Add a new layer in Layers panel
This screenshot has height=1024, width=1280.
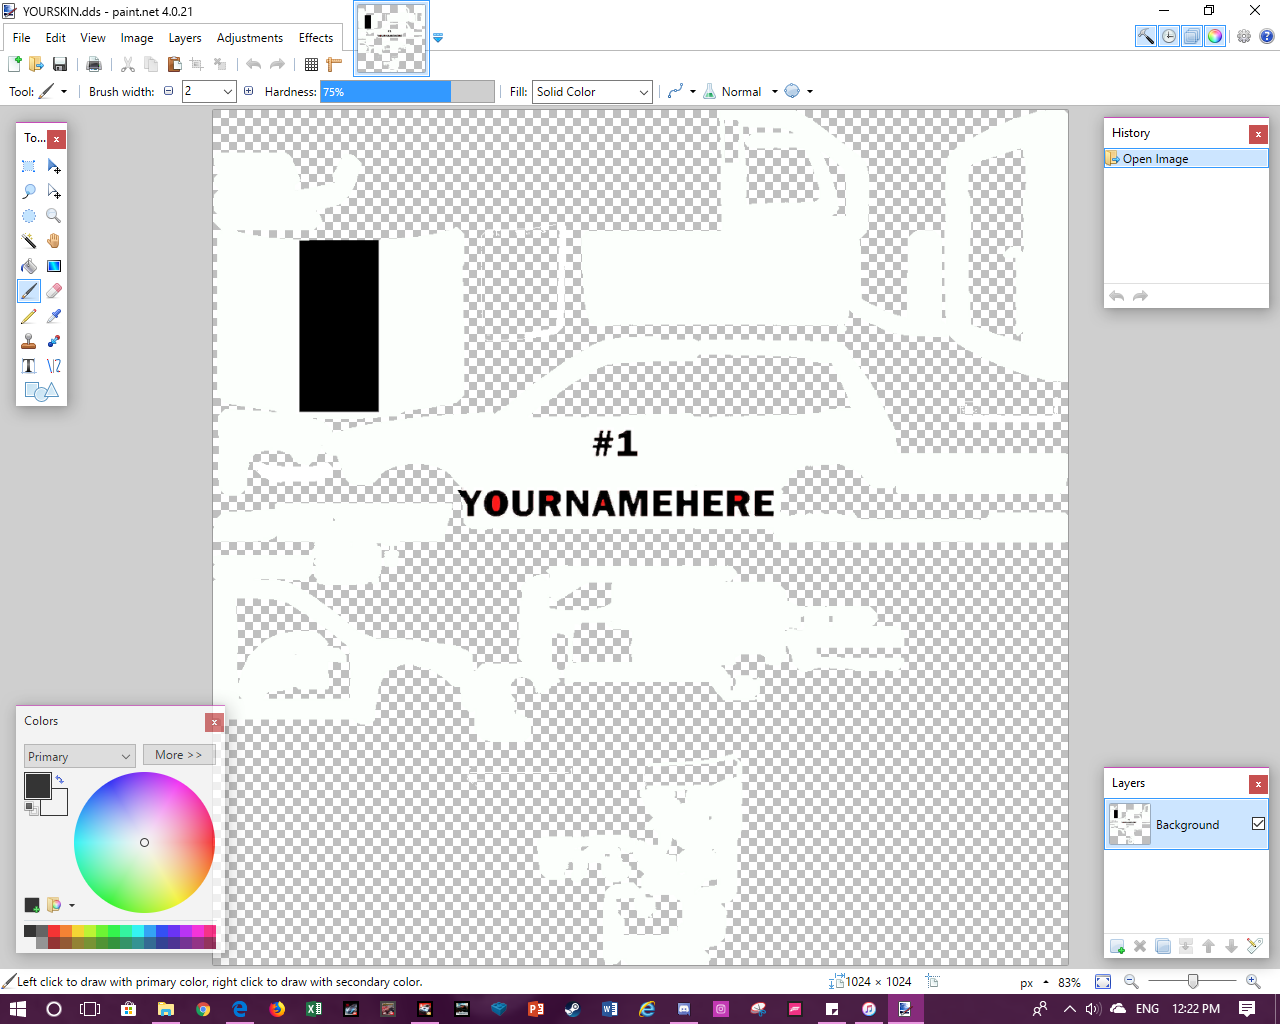(x=1117, y=946)
